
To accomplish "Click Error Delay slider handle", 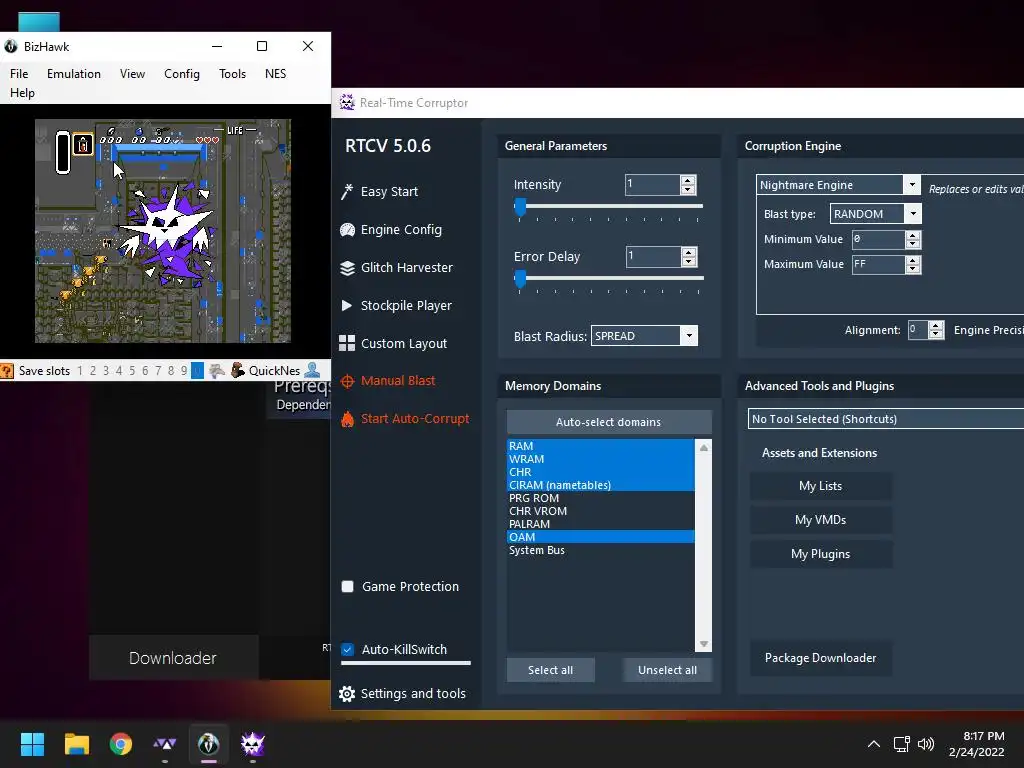I will 520,280.
